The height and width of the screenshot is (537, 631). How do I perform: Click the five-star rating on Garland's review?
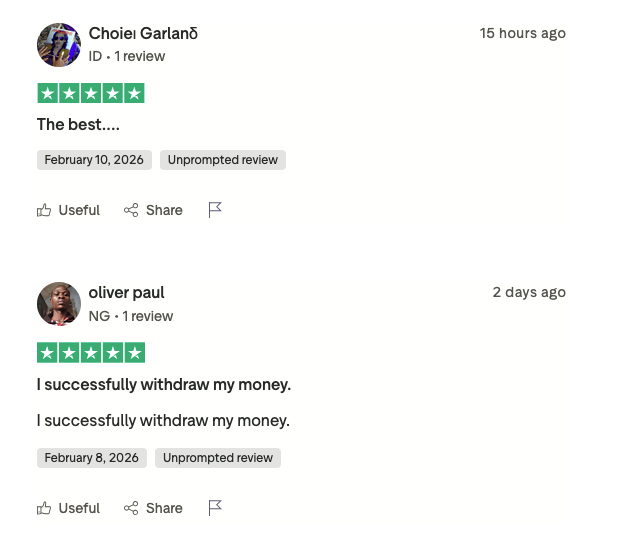(91, 94)
